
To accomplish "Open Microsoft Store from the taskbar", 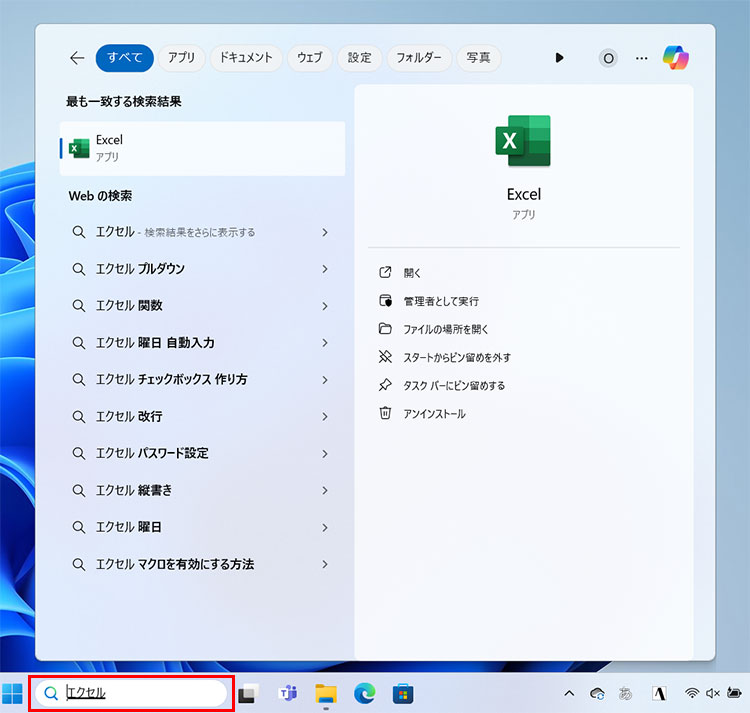I will click(x=402, y=693).
